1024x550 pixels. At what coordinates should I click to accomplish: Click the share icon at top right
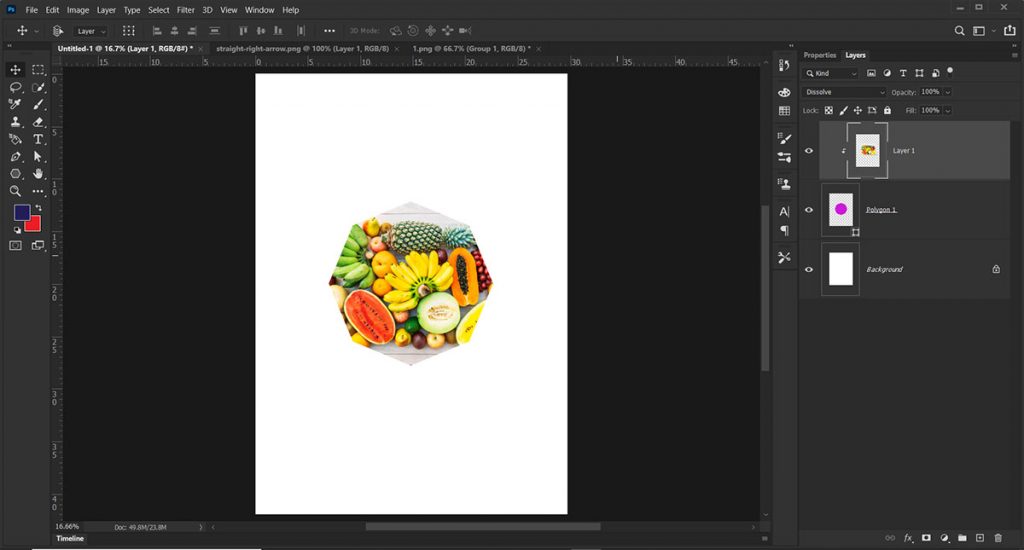(1010, 30)
